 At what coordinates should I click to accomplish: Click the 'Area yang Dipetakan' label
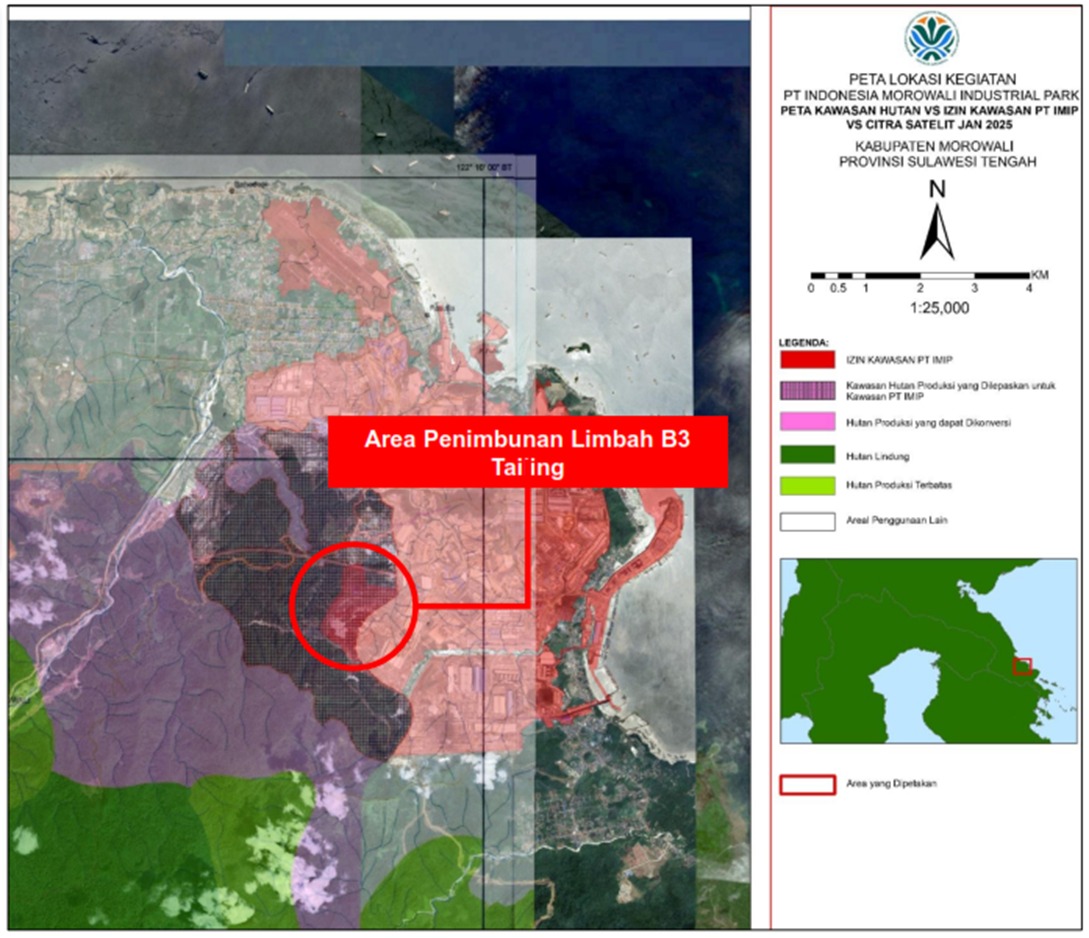[891, 783]
